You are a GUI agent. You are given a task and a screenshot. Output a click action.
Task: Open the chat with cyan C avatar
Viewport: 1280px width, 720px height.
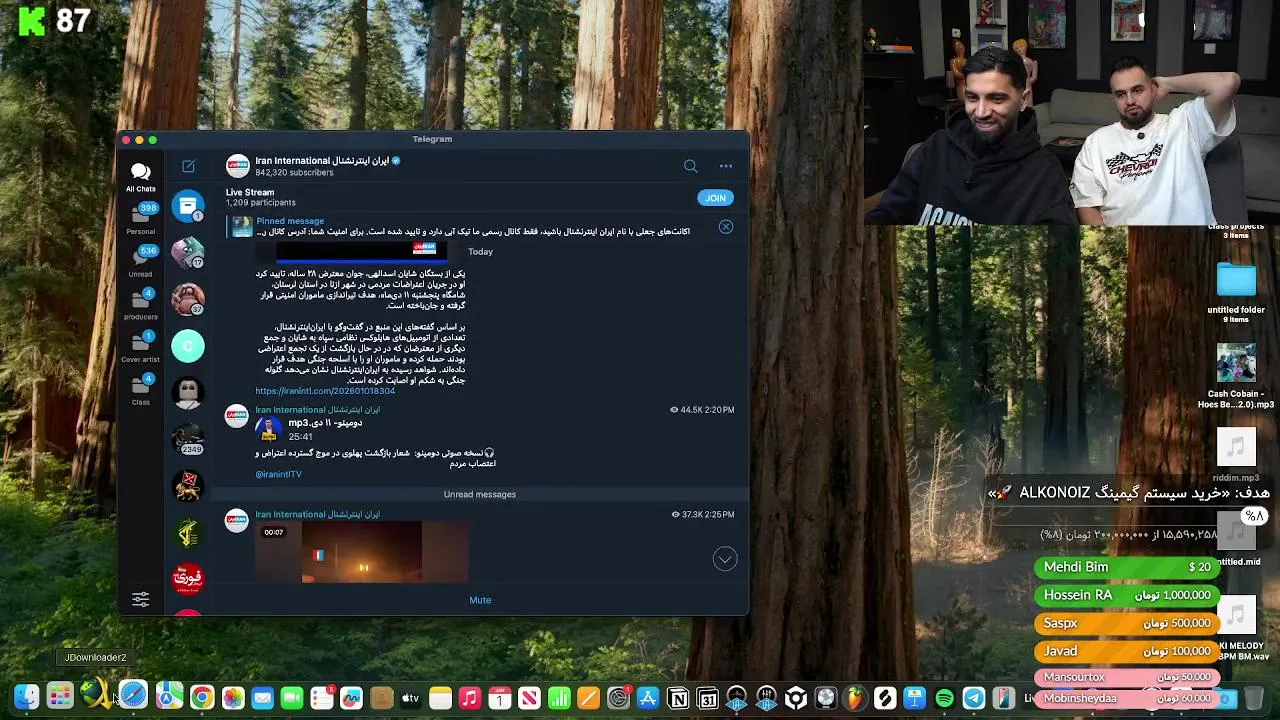(x=188, y=346)
